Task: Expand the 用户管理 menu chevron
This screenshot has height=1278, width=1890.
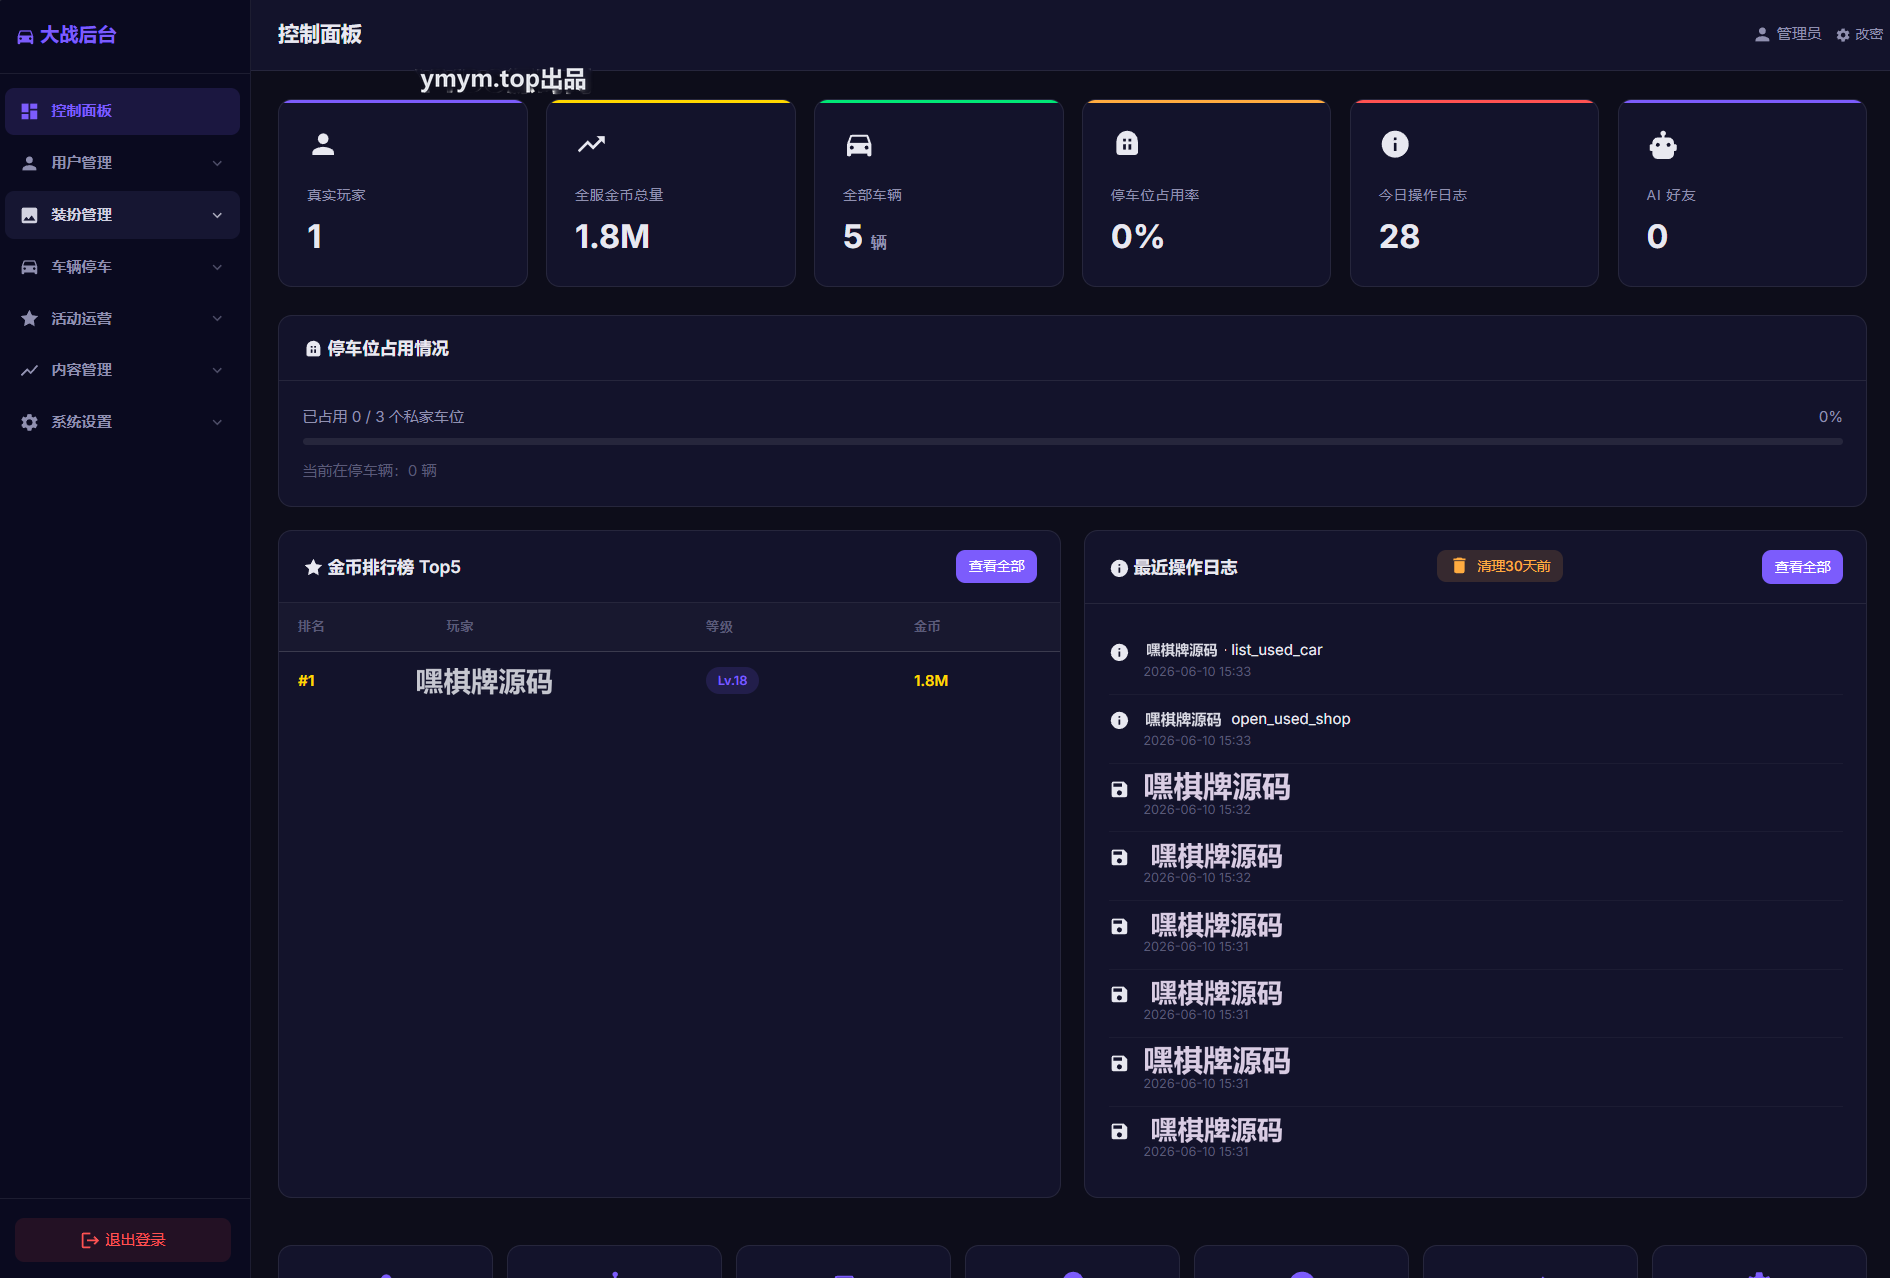Action: (217, 163)
